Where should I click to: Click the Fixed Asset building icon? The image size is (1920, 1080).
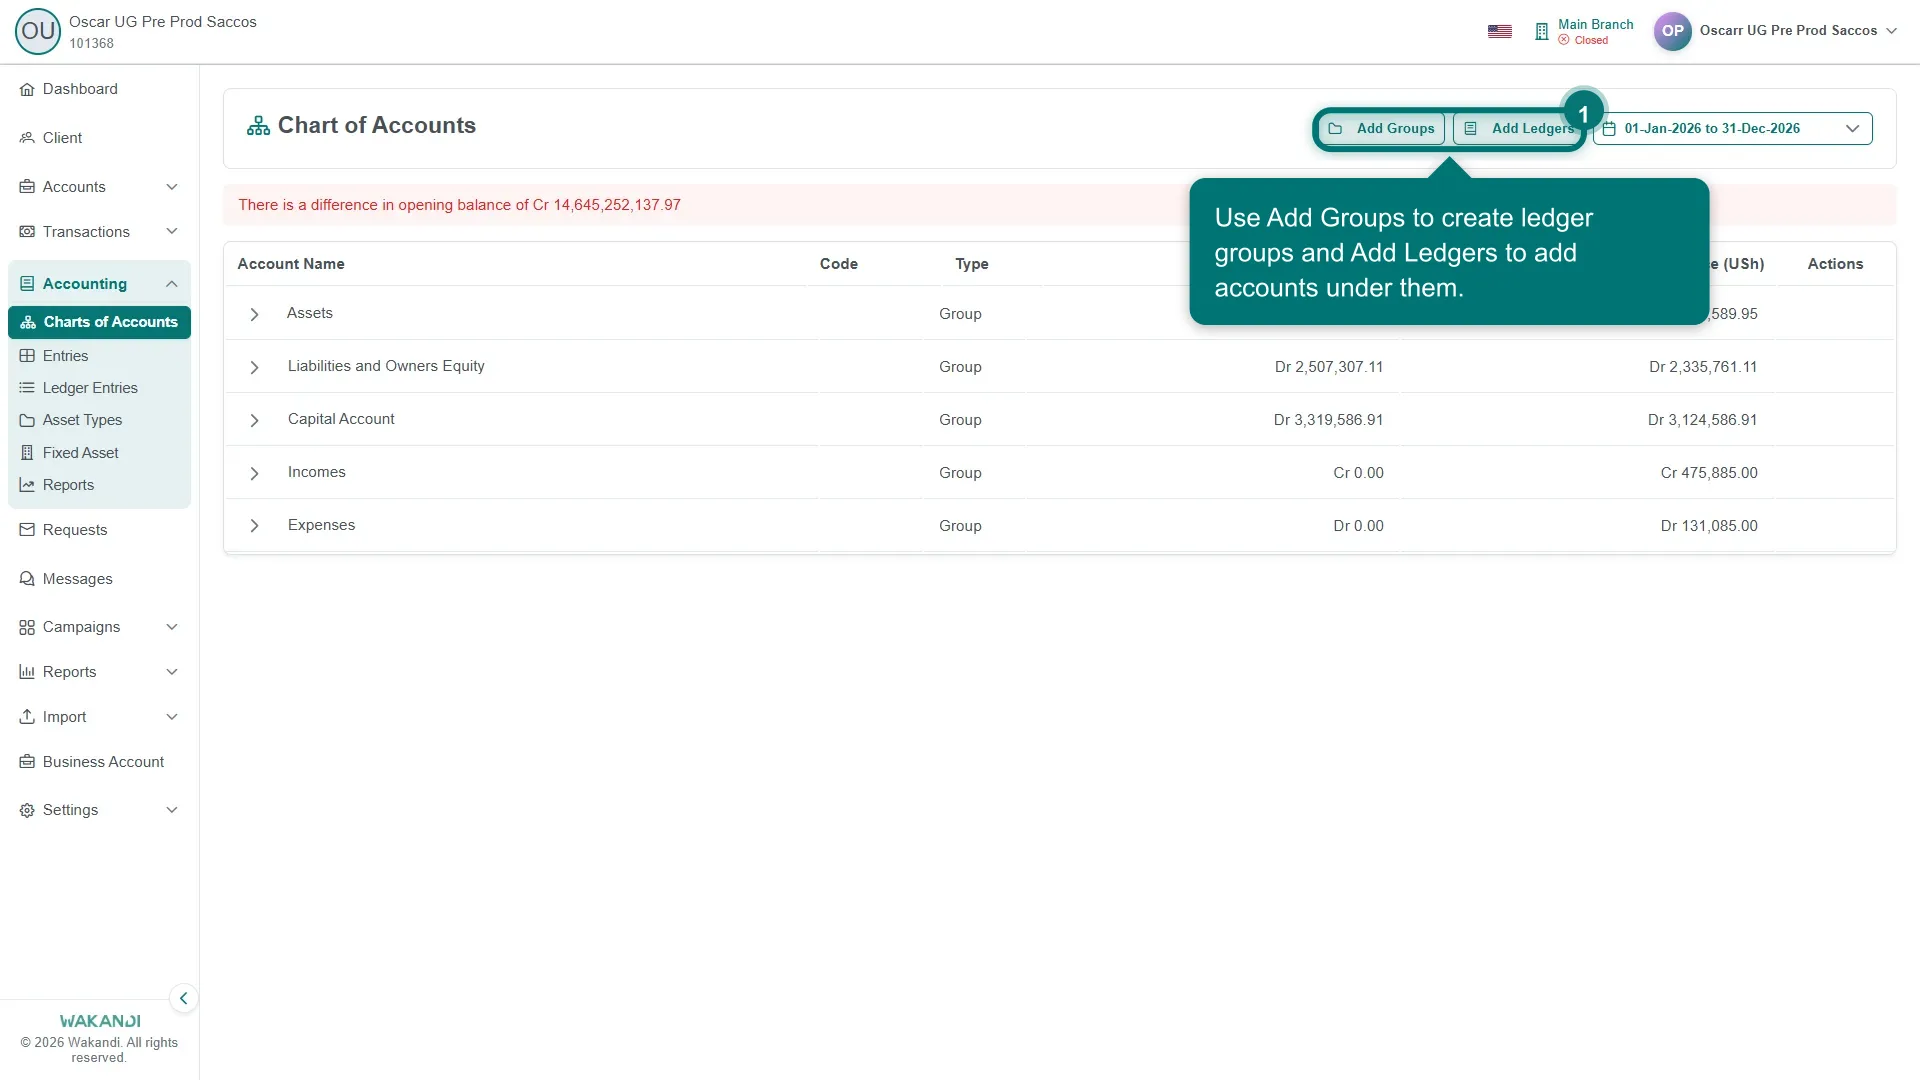point(27,453)
